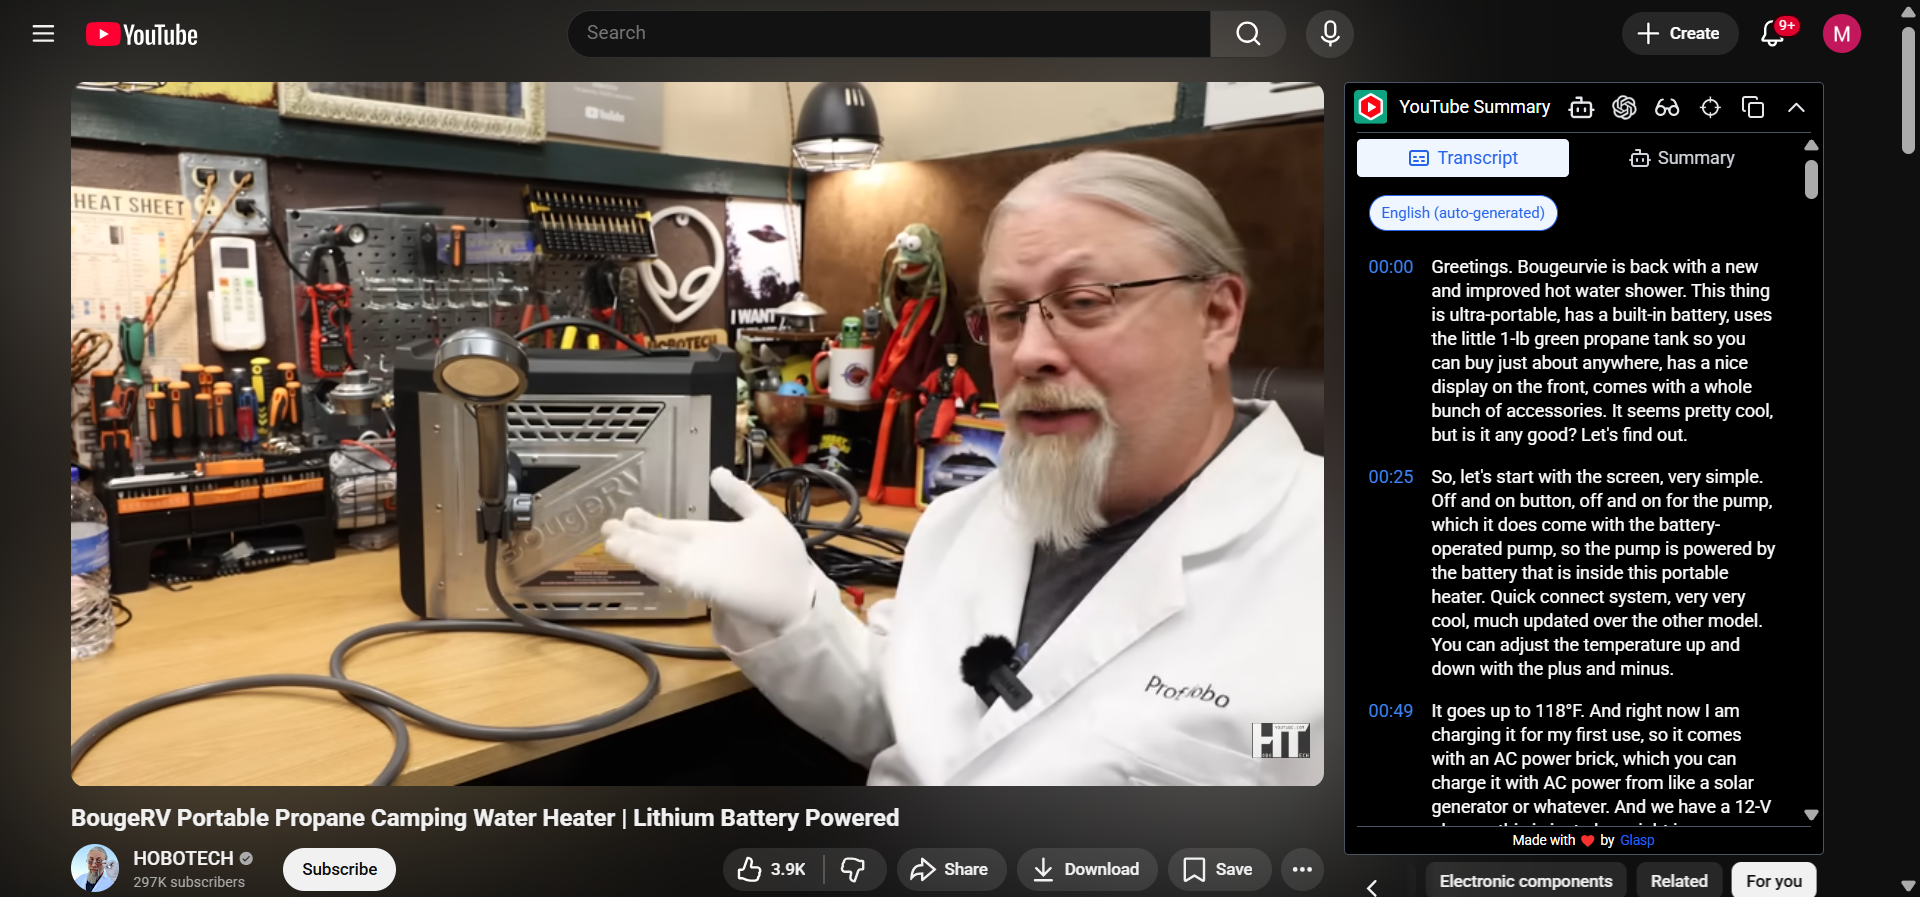The image size is (1920, 897).
Task: Jump to current time with crosshair icon
Action: (1710, 107)
